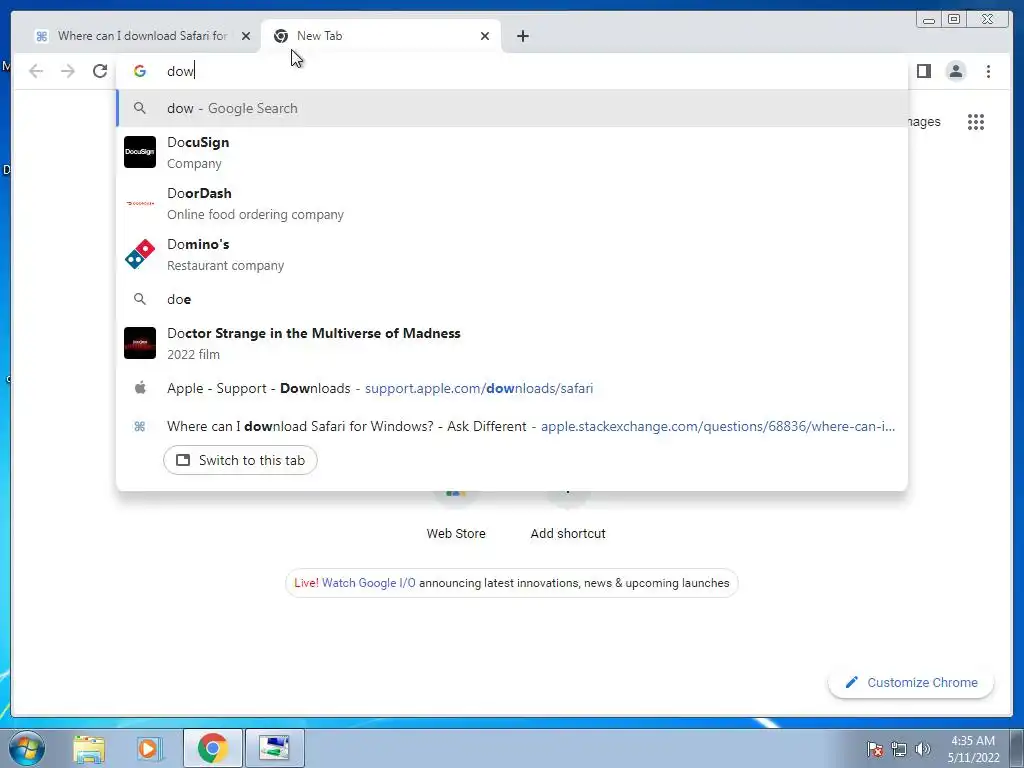This screenshot has width=1024, height=768.
Task: Select the DocuSign suggestion
Action: point(512,152)
